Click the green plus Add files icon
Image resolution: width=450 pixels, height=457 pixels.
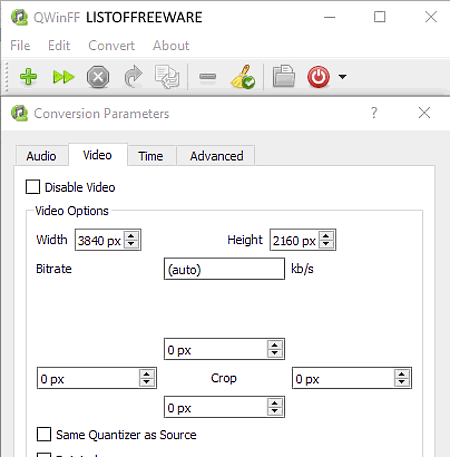click(x=28, y=77)
